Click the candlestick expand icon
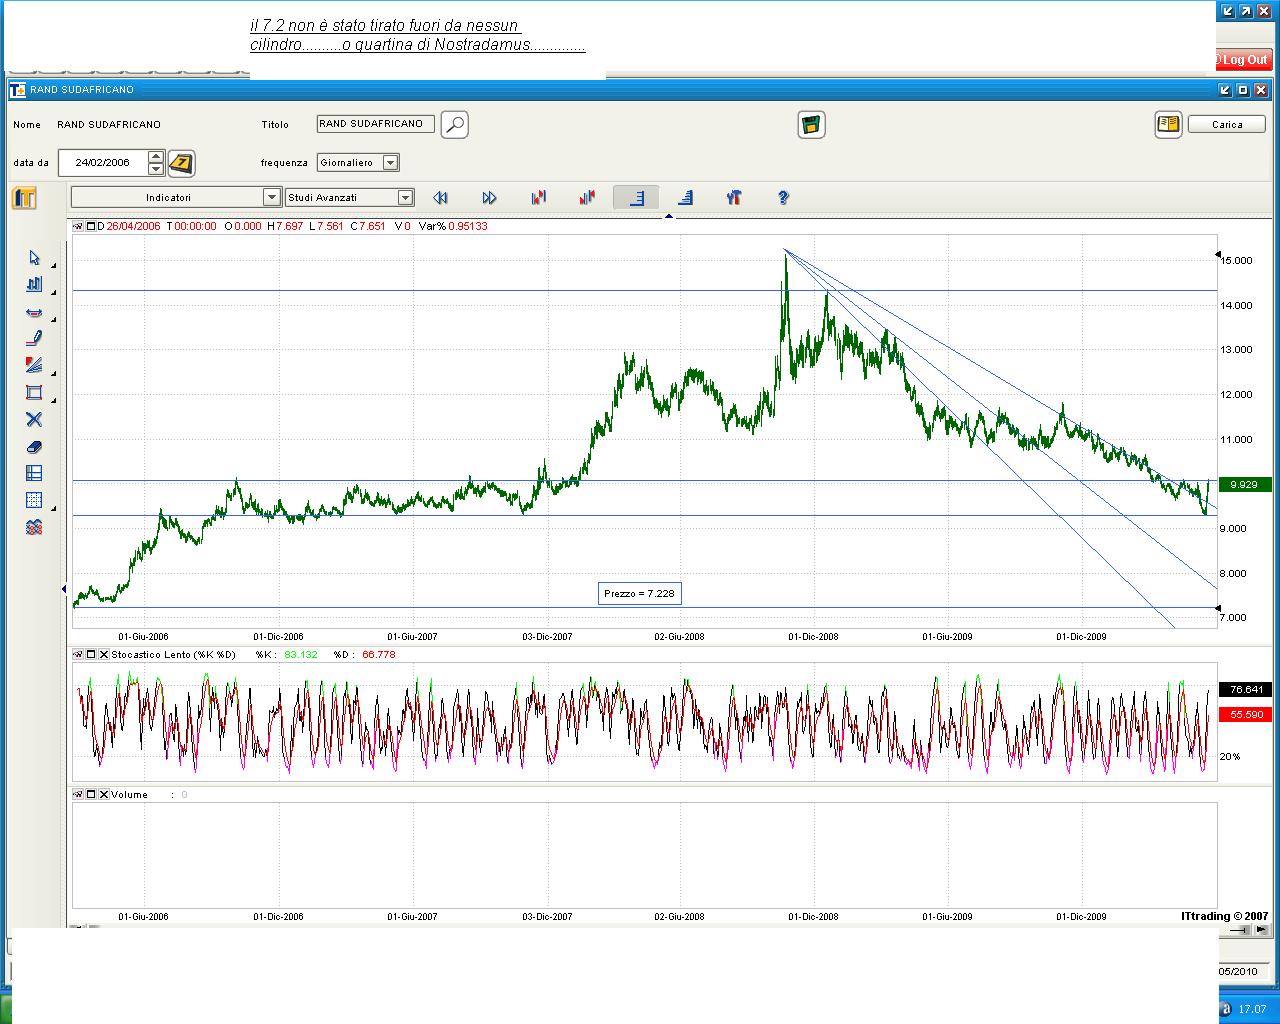The image size is (1280, 1024). click(587, 198)
